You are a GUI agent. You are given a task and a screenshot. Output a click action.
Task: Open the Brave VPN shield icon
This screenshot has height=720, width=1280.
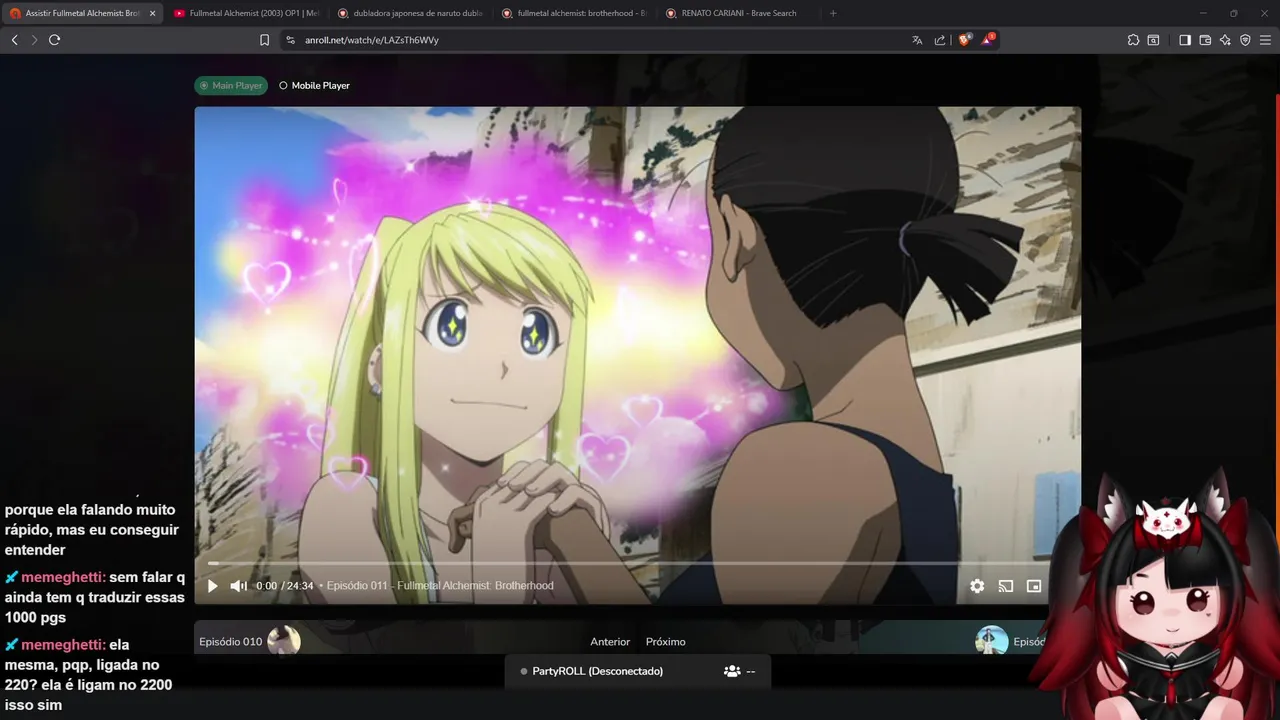point(1245,40)
